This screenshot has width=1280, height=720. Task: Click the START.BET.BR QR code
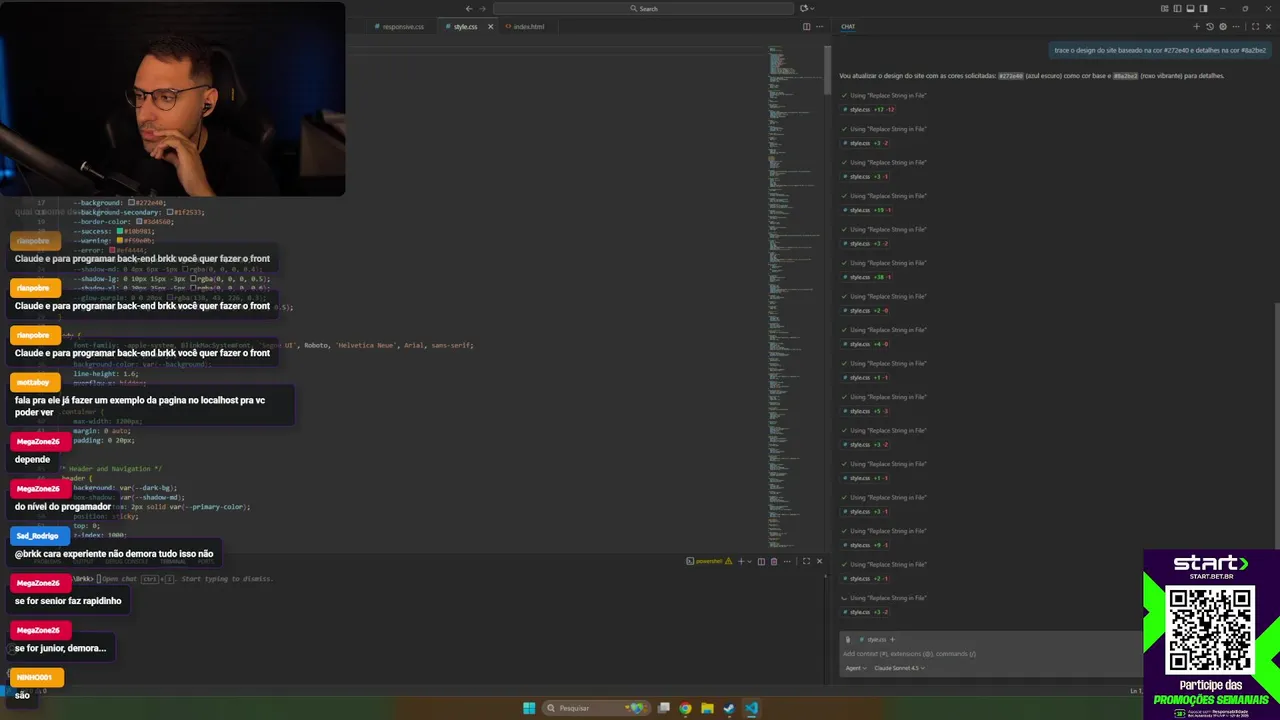[x=1210, y=630]
